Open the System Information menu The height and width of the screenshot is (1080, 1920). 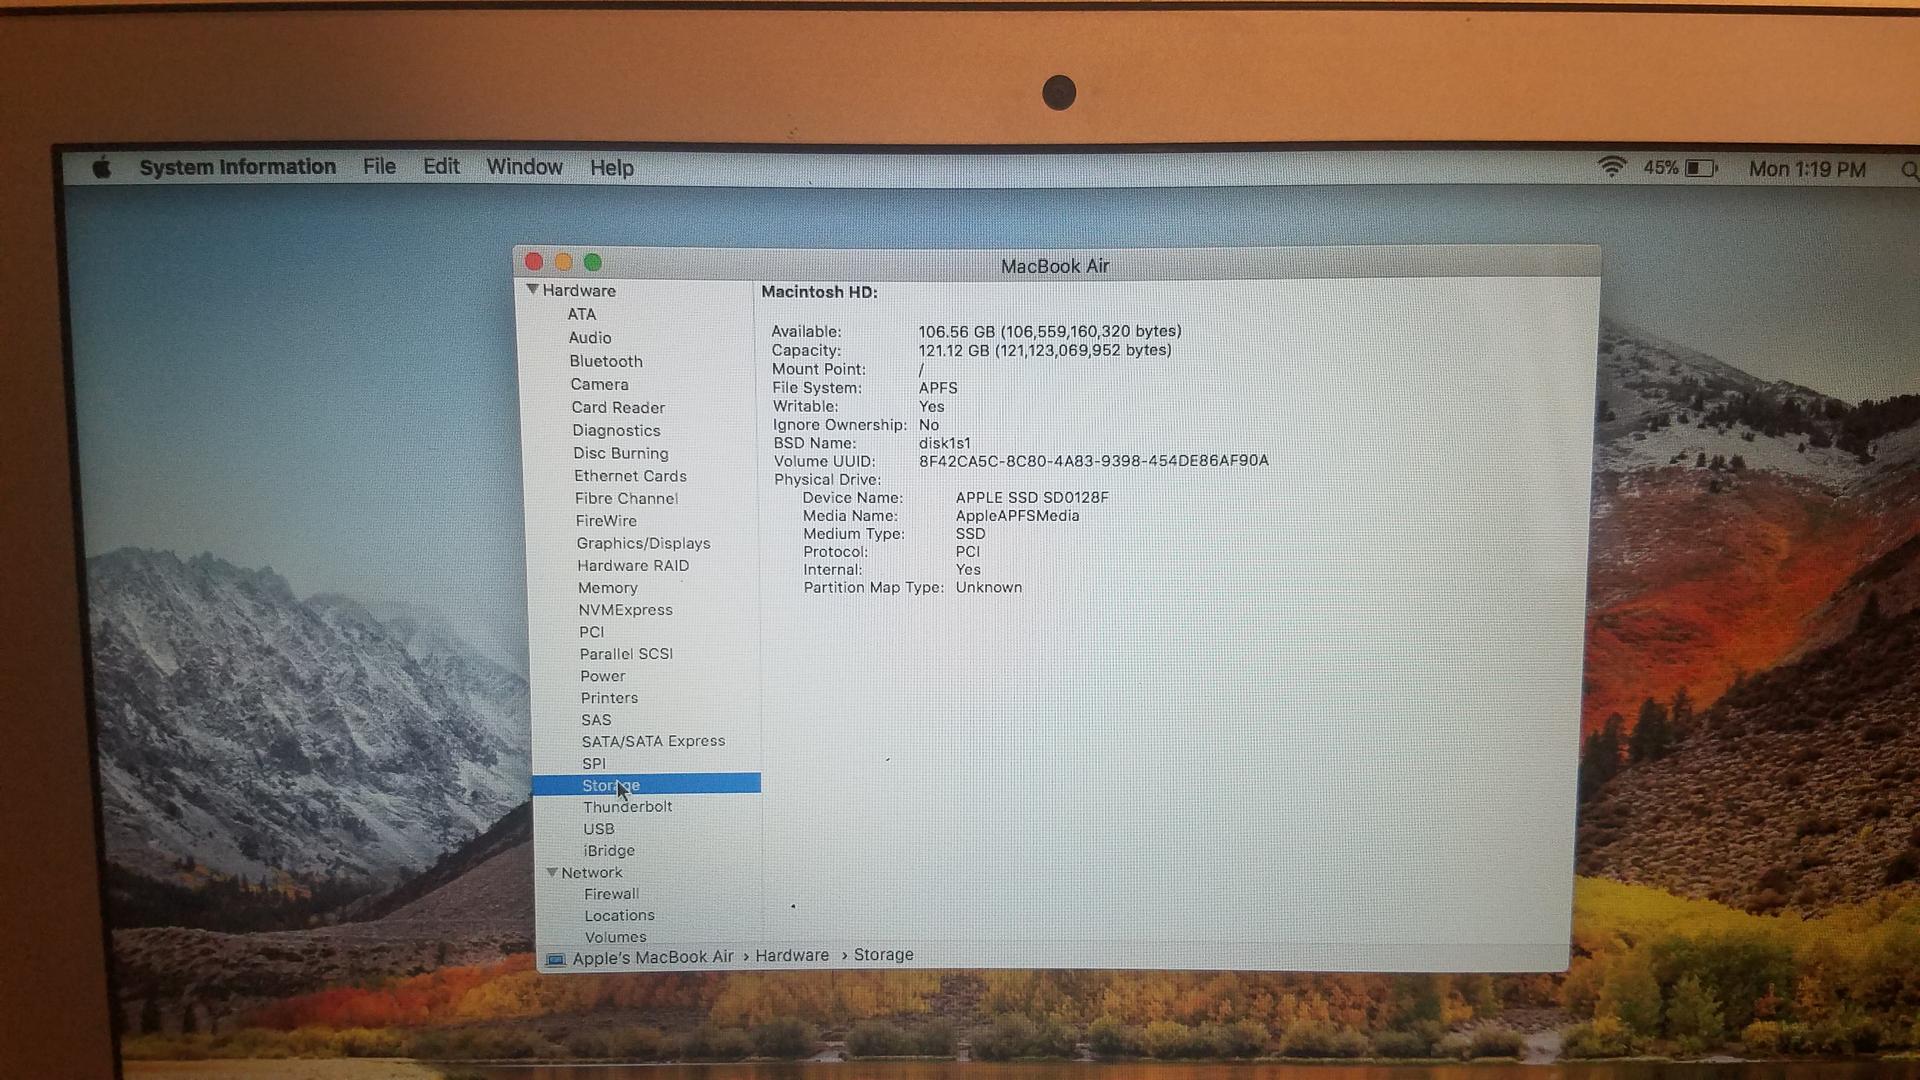tap(238, 167)
